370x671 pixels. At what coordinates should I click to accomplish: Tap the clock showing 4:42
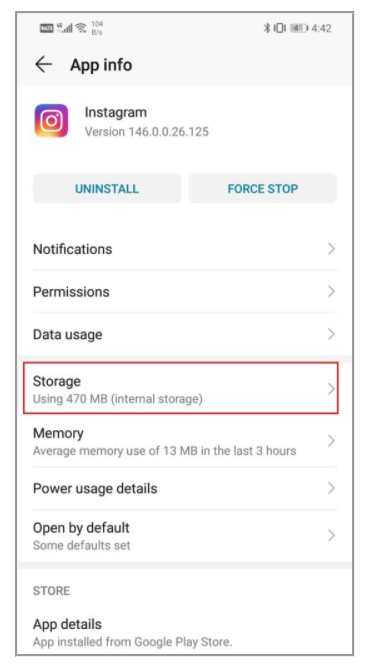[x=321, y=28]
